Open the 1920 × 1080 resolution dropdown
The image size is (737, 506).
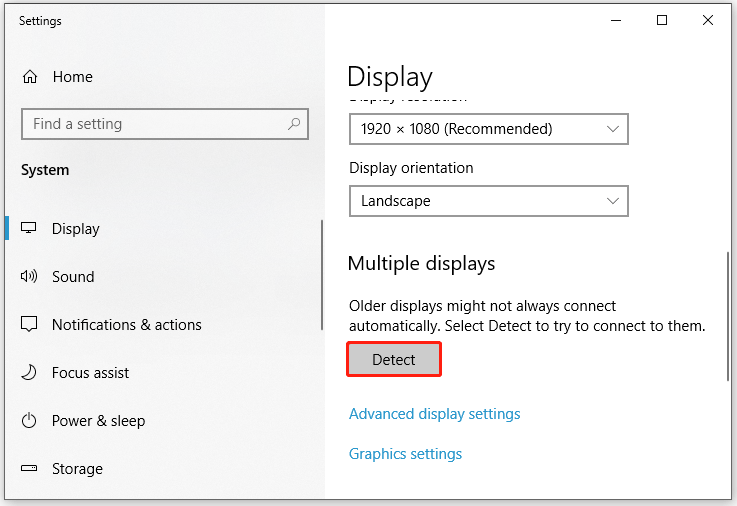coord(489,129)
